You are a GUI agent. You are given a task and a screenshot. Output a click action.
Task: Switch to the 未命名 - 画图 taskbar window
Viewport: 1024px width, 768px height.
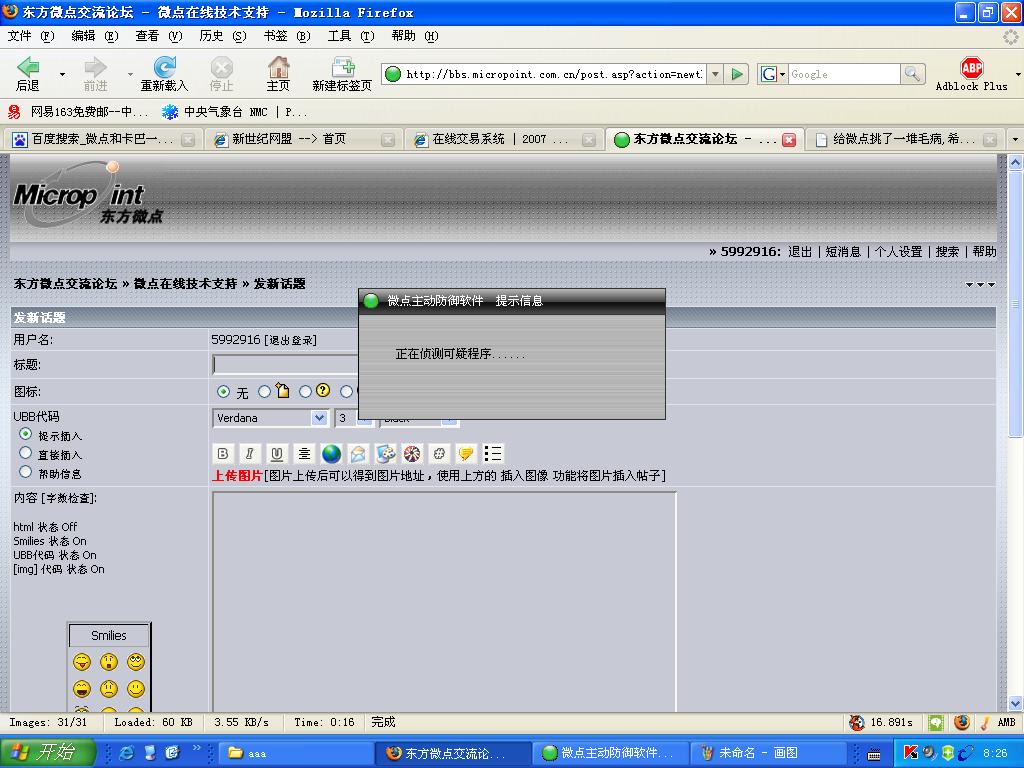pyautogui.click(x=768, y=753)
